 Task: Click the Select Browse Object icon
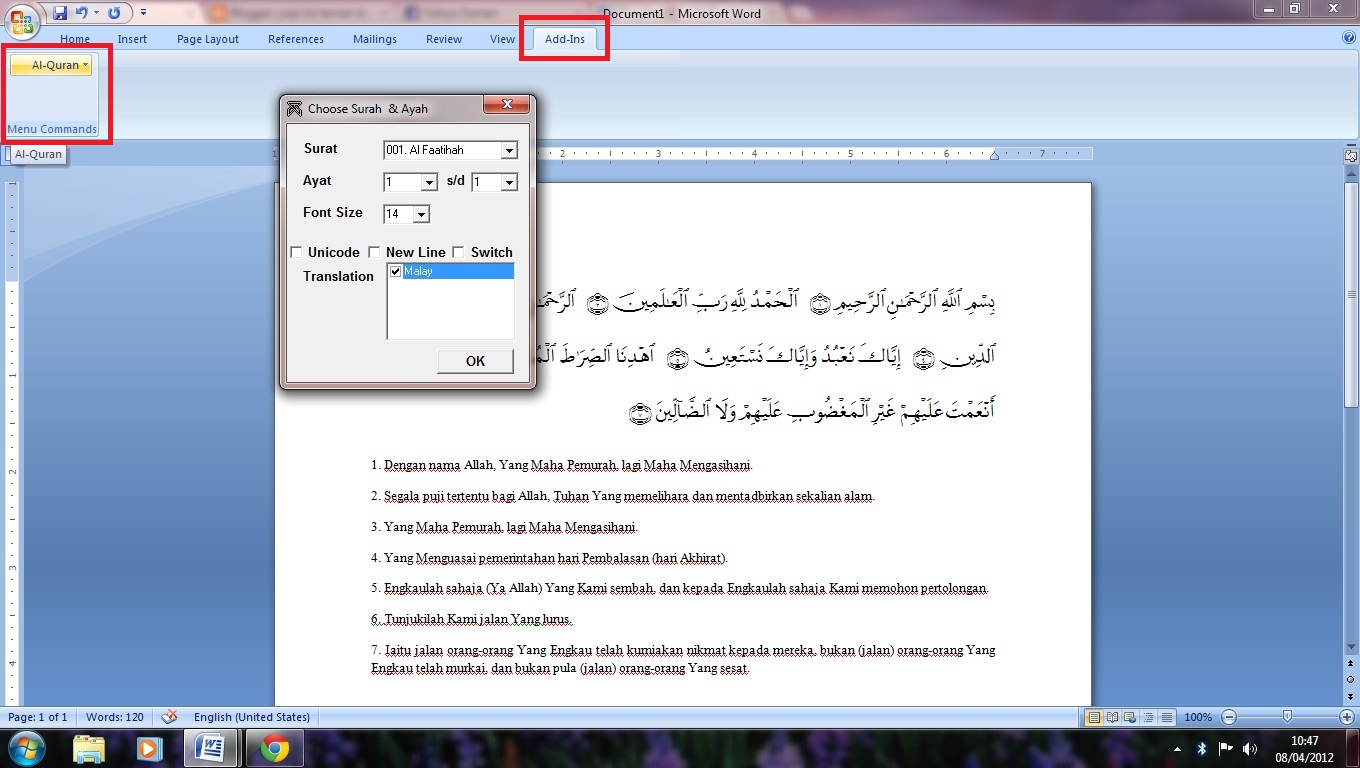[x=1351, y=680]
